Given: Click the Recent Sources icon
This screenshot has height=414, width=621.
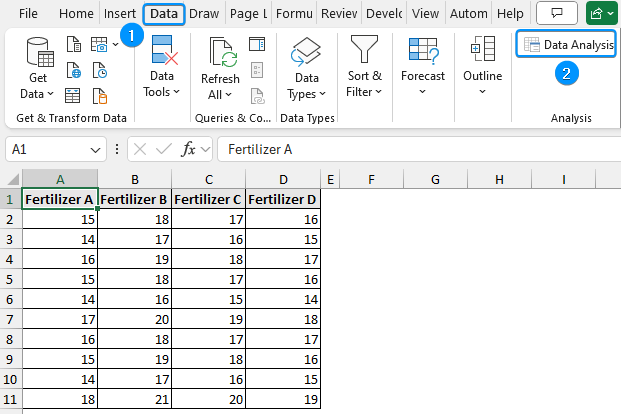Looking at the screenshot, I should click(x=100, y=70).
